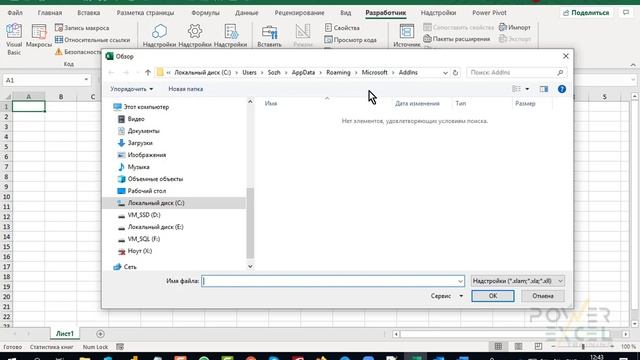Image resolution: width=640 pixels, height=360 pixels.
Task: Select VM_SQL (F:) drive
Action: [139, 239]
